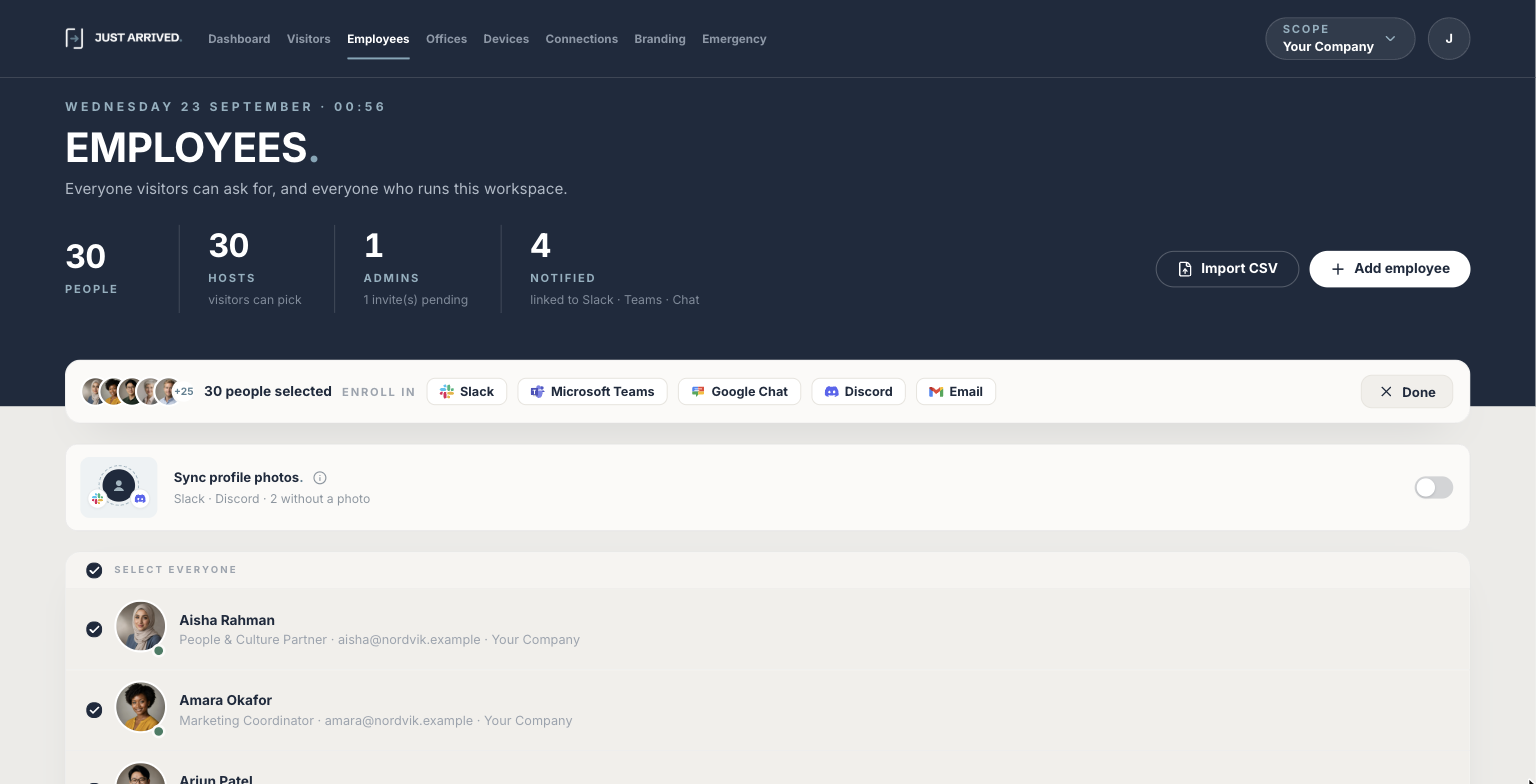Go to the Dashboard tab

point(239,39)
